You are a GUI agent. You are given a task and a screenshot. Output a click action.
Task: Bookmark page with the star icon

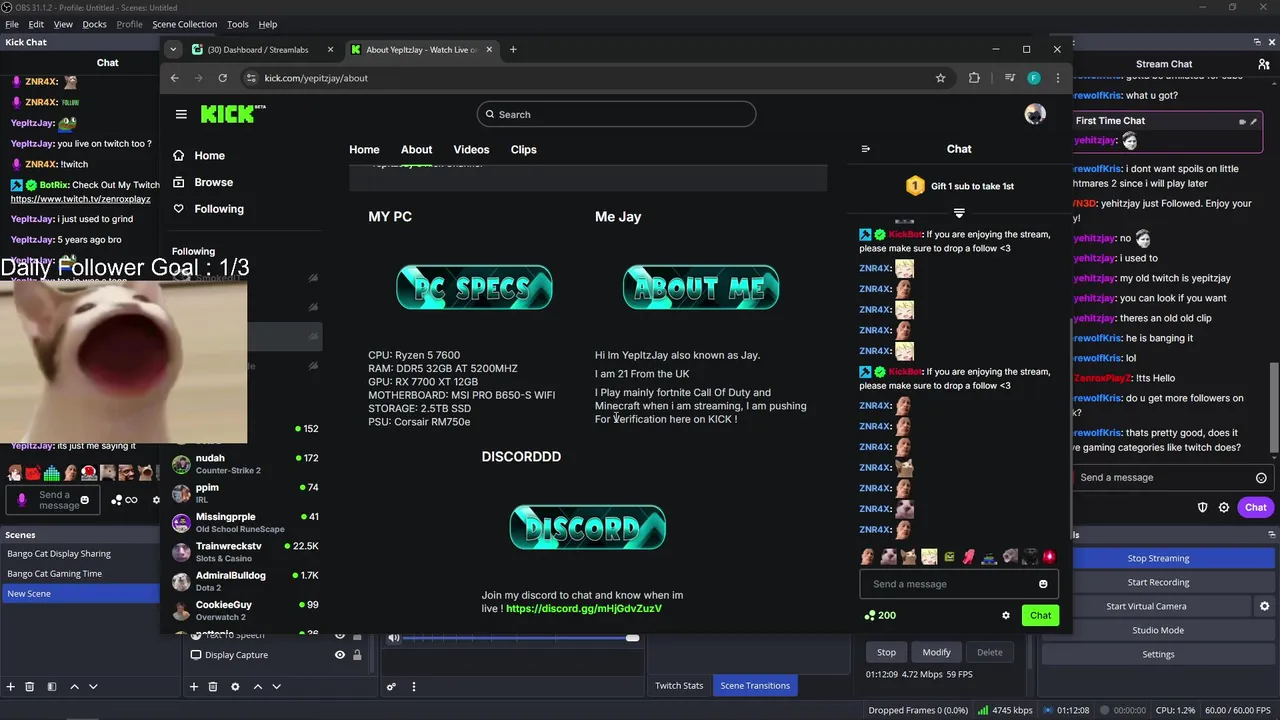tap(940, 78)
